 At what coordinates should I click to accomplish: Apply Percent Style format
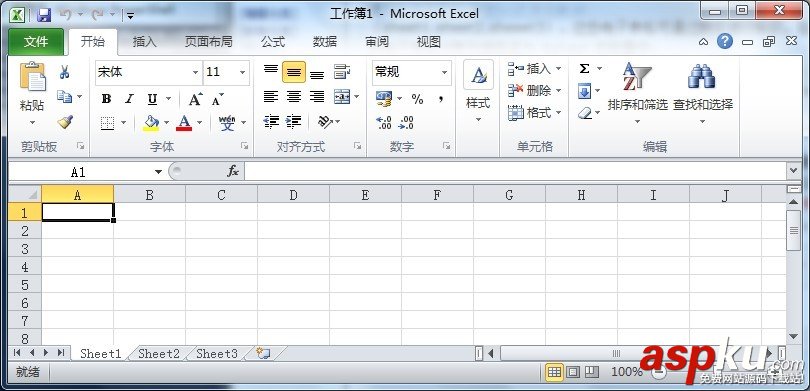417,99
